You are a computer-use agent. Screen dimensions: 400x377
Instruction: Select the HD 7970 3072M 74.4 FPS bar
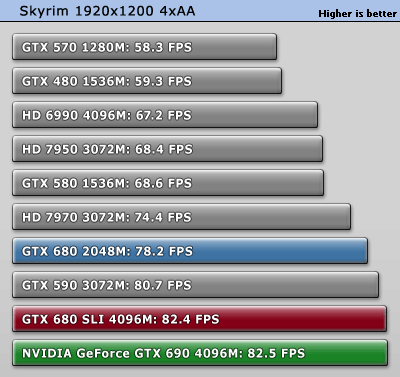182,217
